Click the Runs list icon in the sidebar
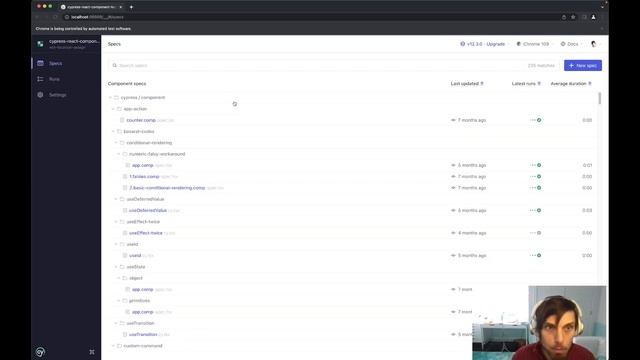 (40, 79)
